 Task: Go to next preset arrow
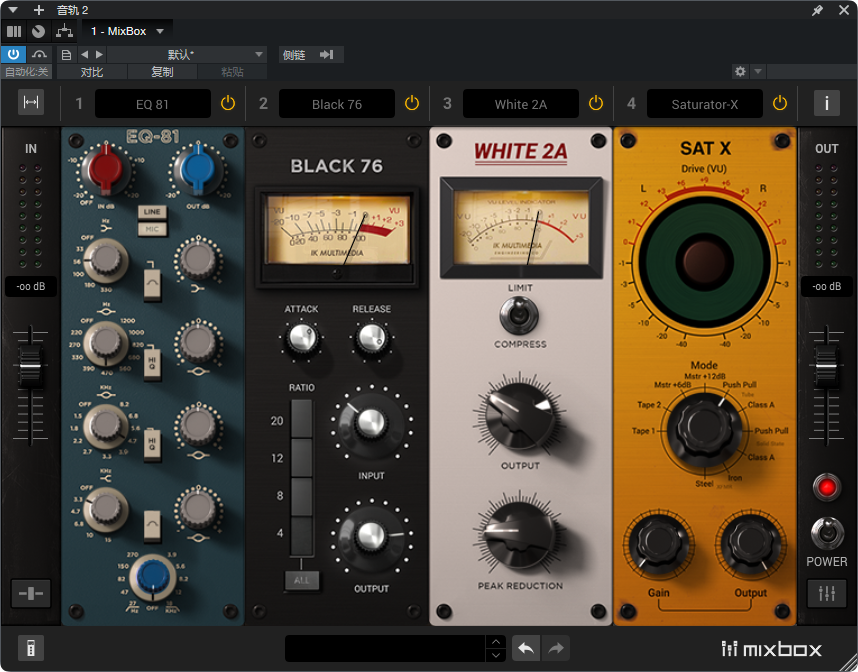click(x=99, y=54)
